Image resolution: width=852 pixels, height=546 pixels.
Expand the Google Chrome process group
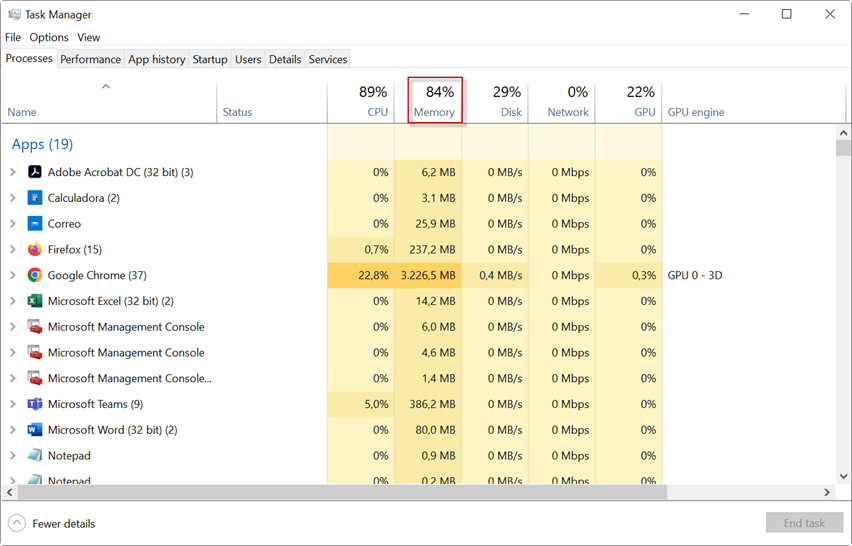(x=13, y=275)
